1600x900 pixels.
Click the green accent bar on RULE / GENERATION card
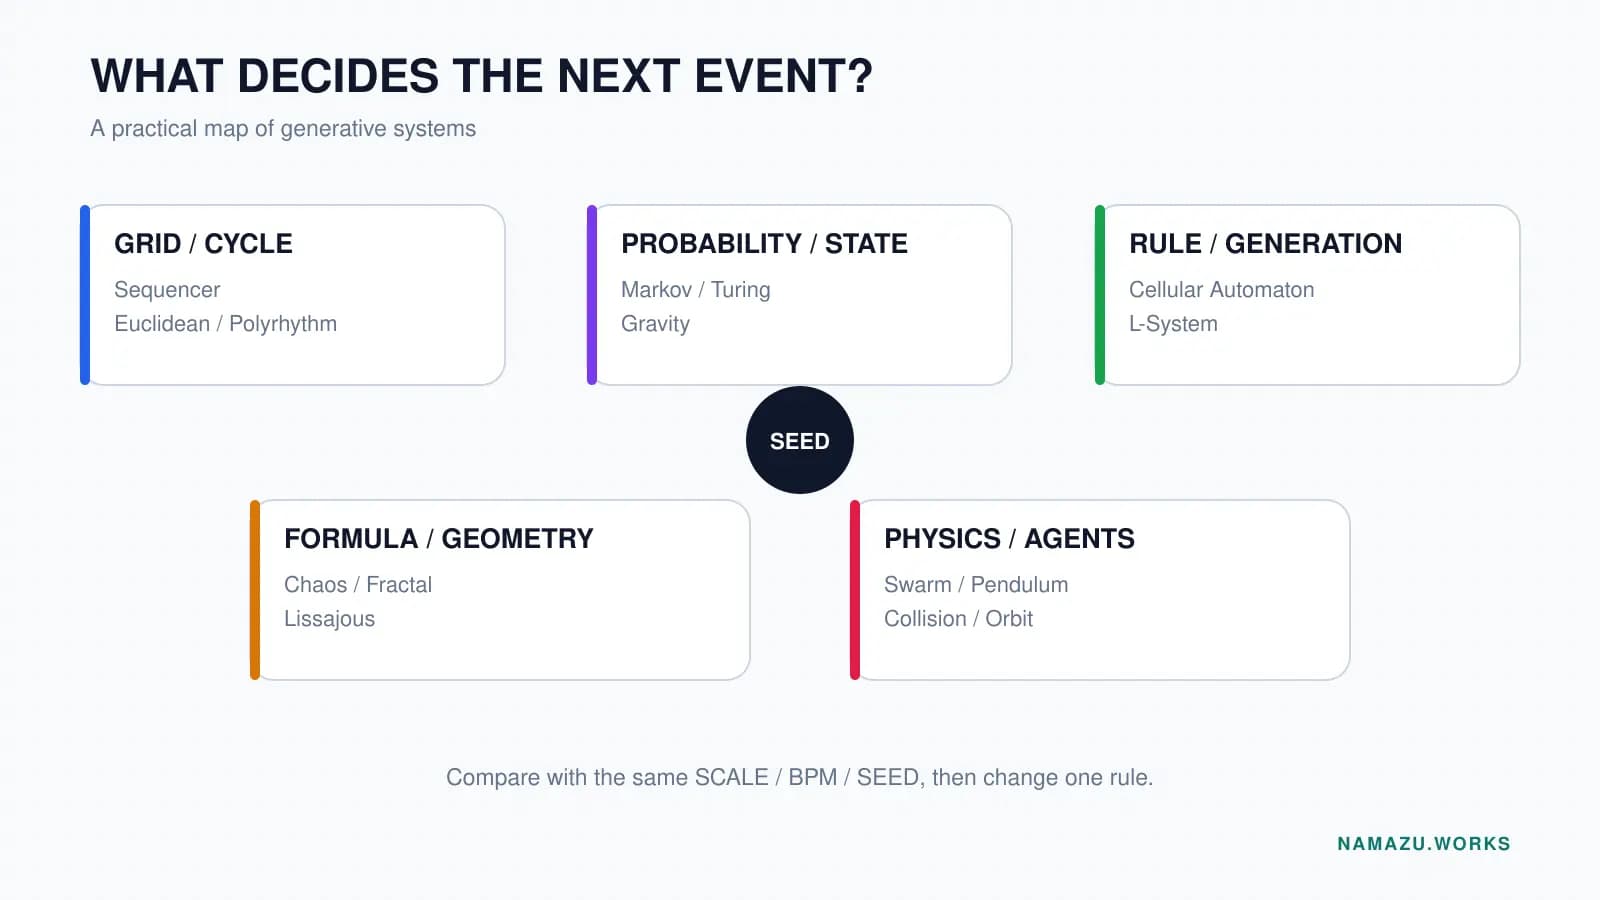tap(1100, 295)
